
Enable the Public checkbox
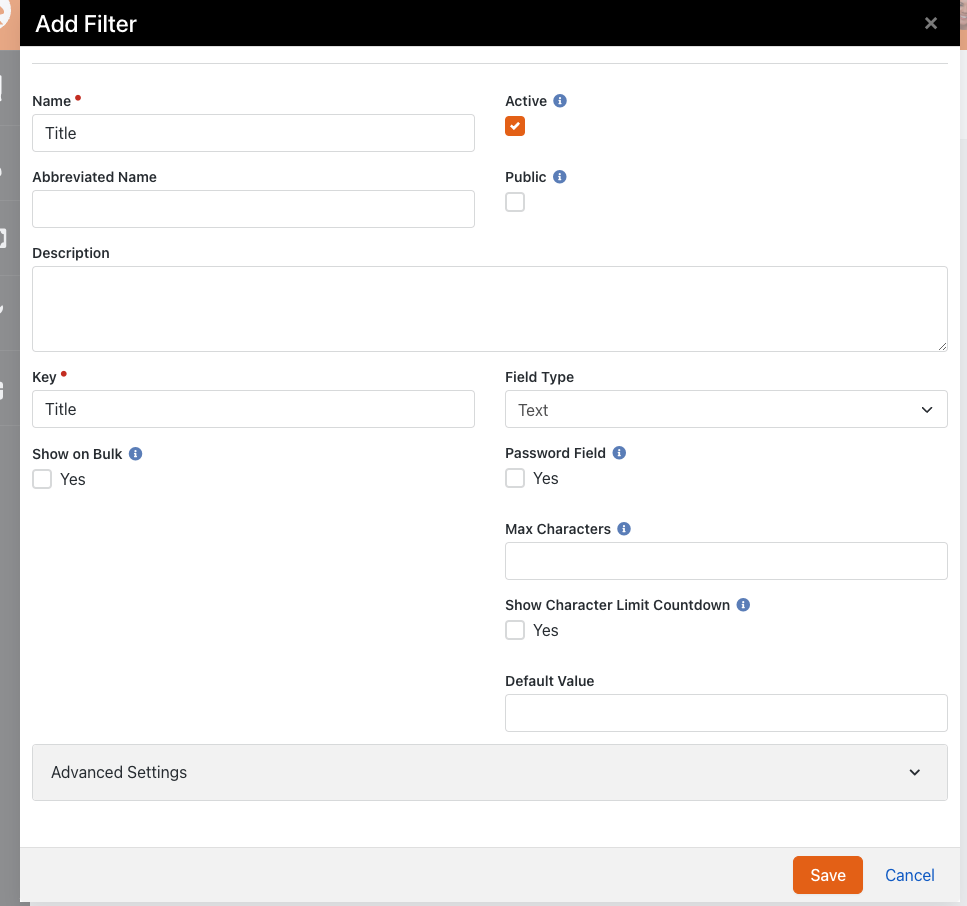point(515,202)
